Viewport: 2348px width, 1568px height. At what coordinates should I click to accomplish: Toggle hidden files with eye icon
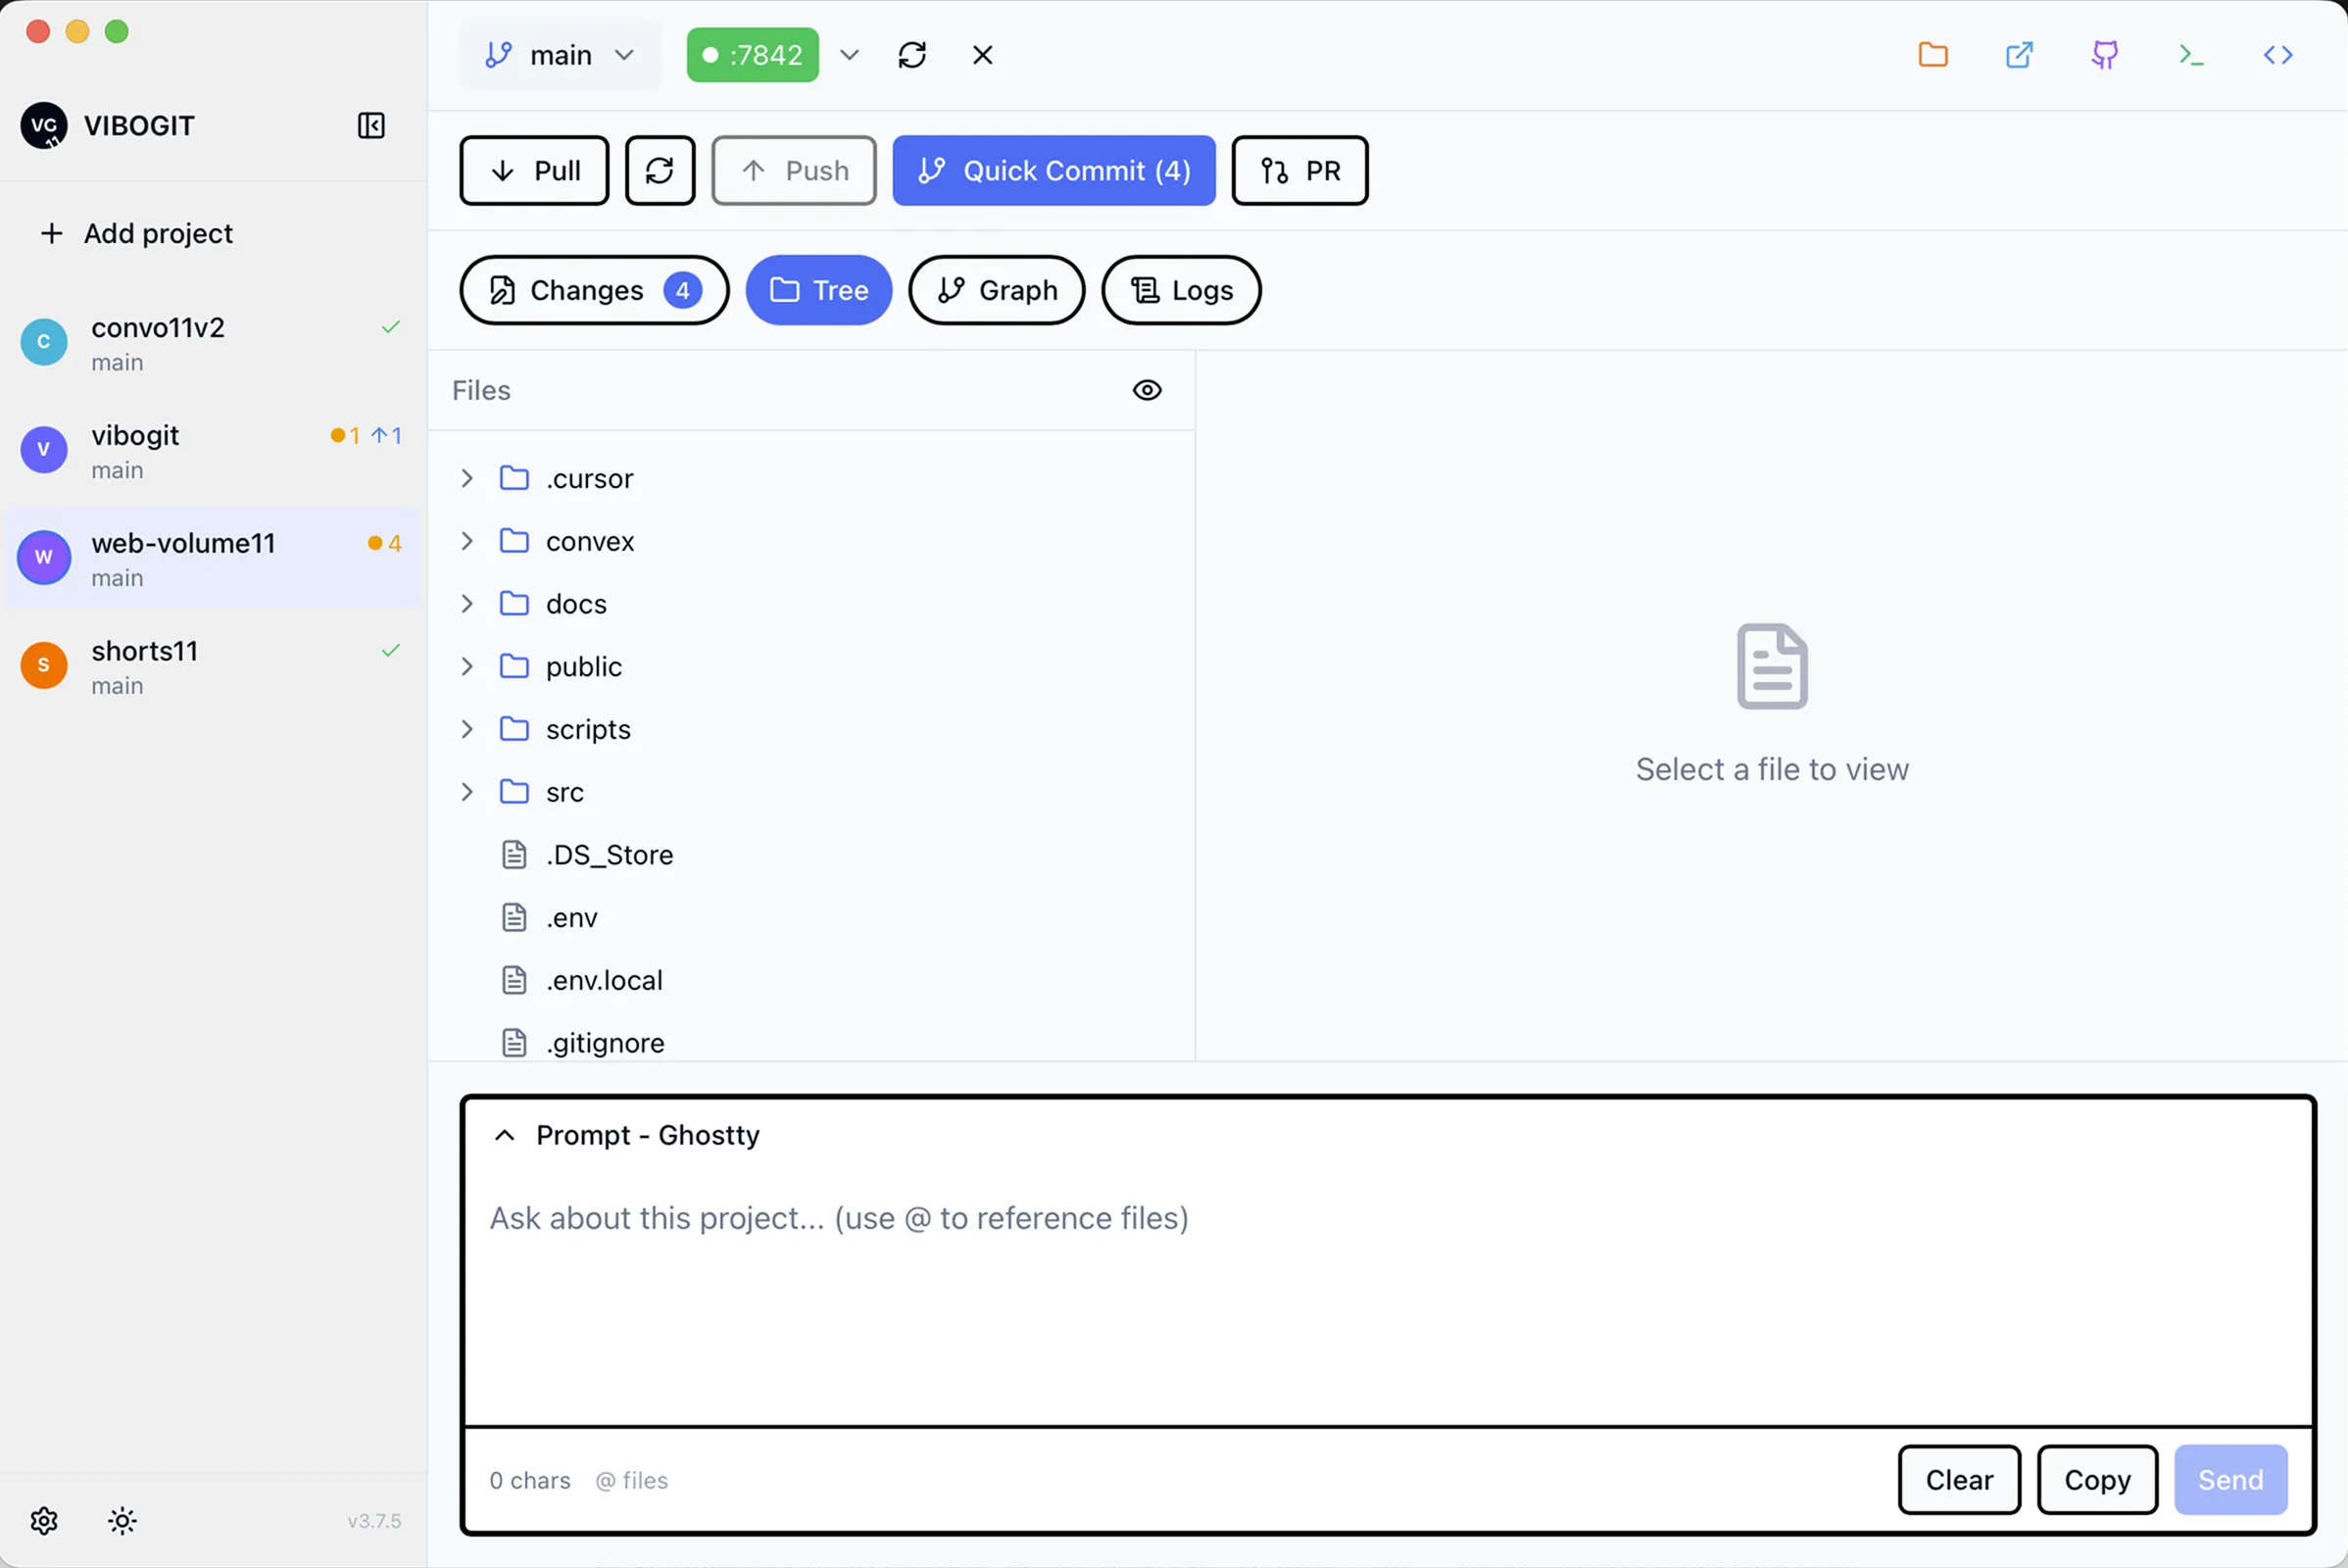1147,390
